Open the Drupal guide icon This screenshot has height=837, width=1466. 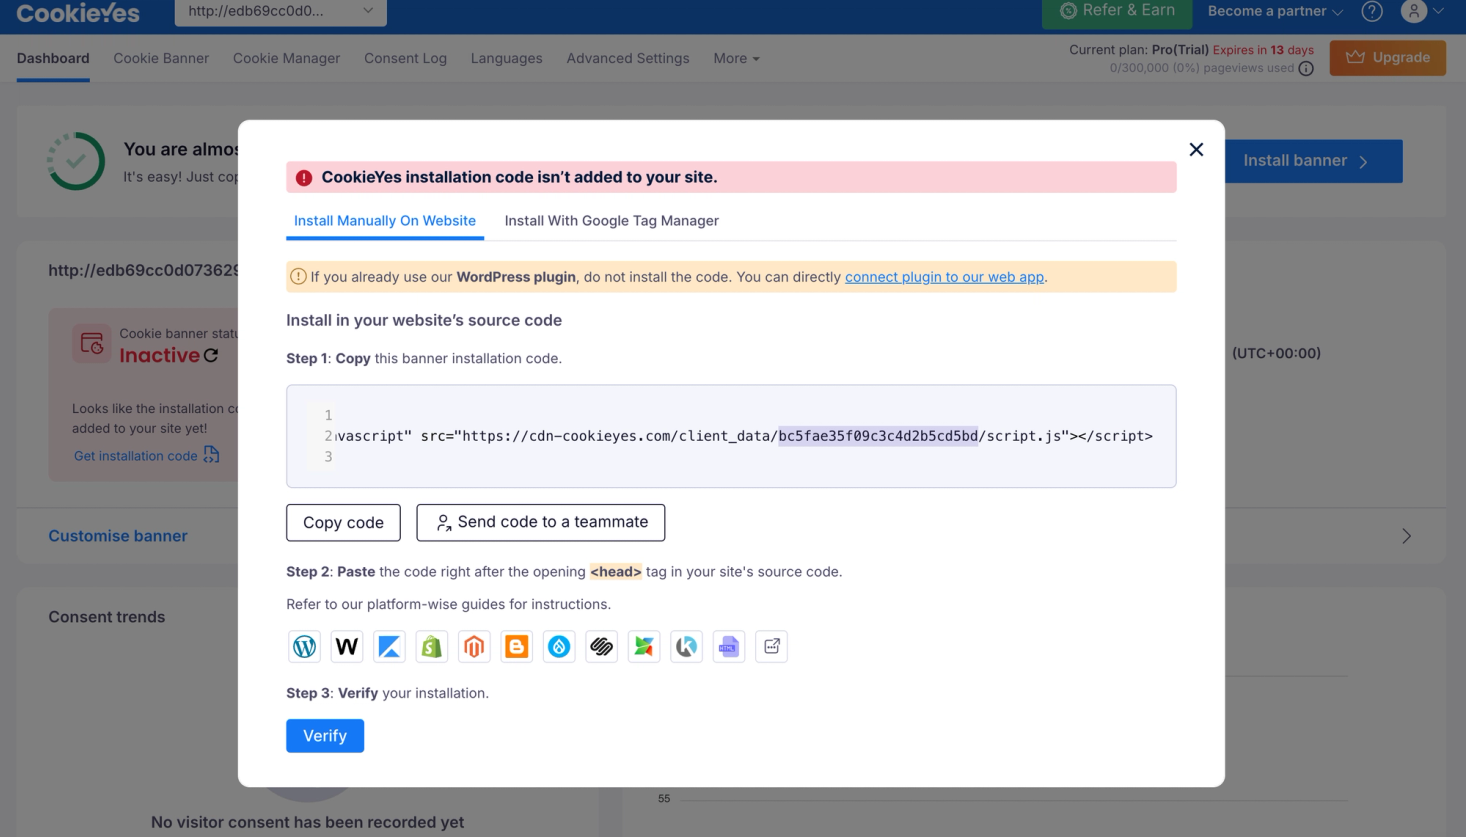[559, 646]
